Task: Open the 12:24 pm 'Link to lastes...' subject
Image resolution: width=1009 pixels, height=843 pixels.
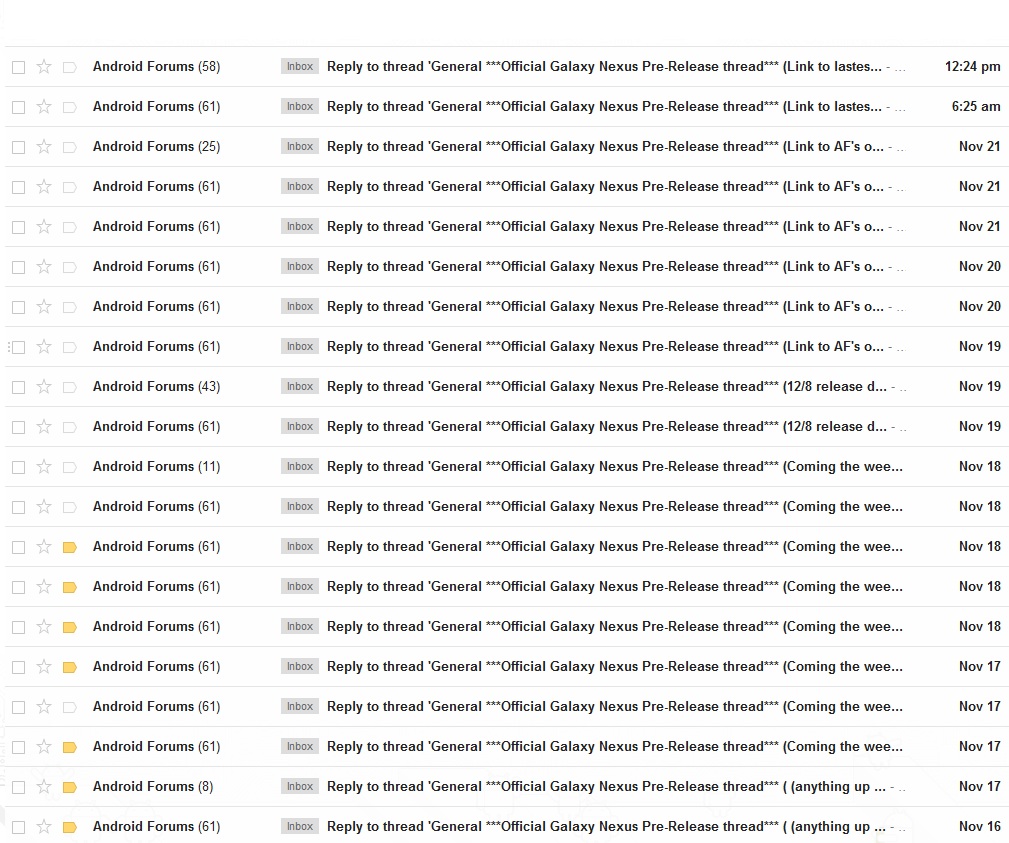Action: (604, 66)
